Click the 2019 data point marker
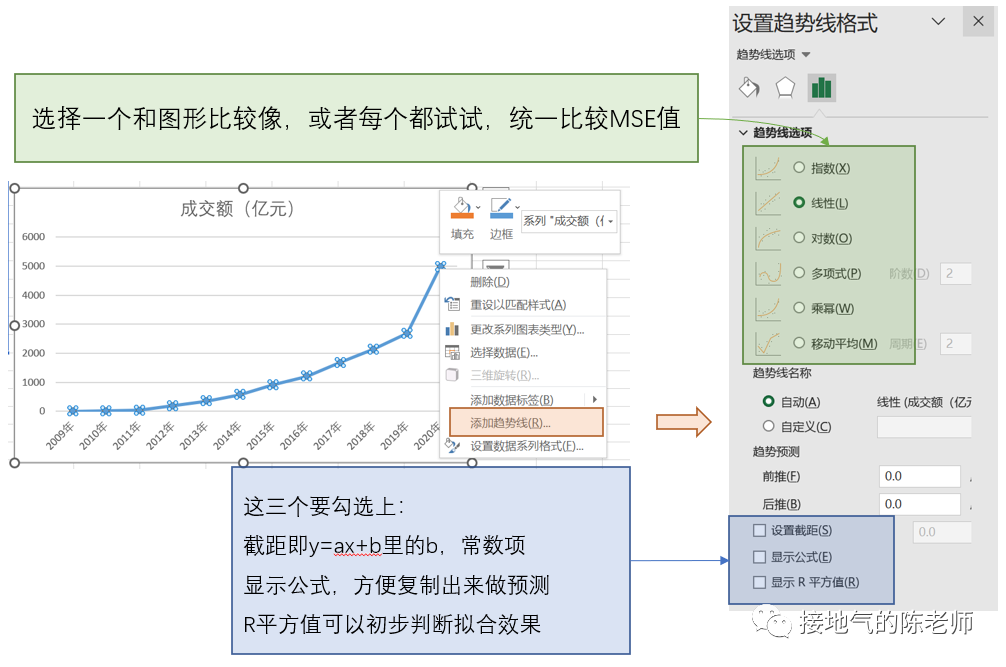The height and width of the screenshot is (667, 1006). pyautogui.click(x=407, y=334)
